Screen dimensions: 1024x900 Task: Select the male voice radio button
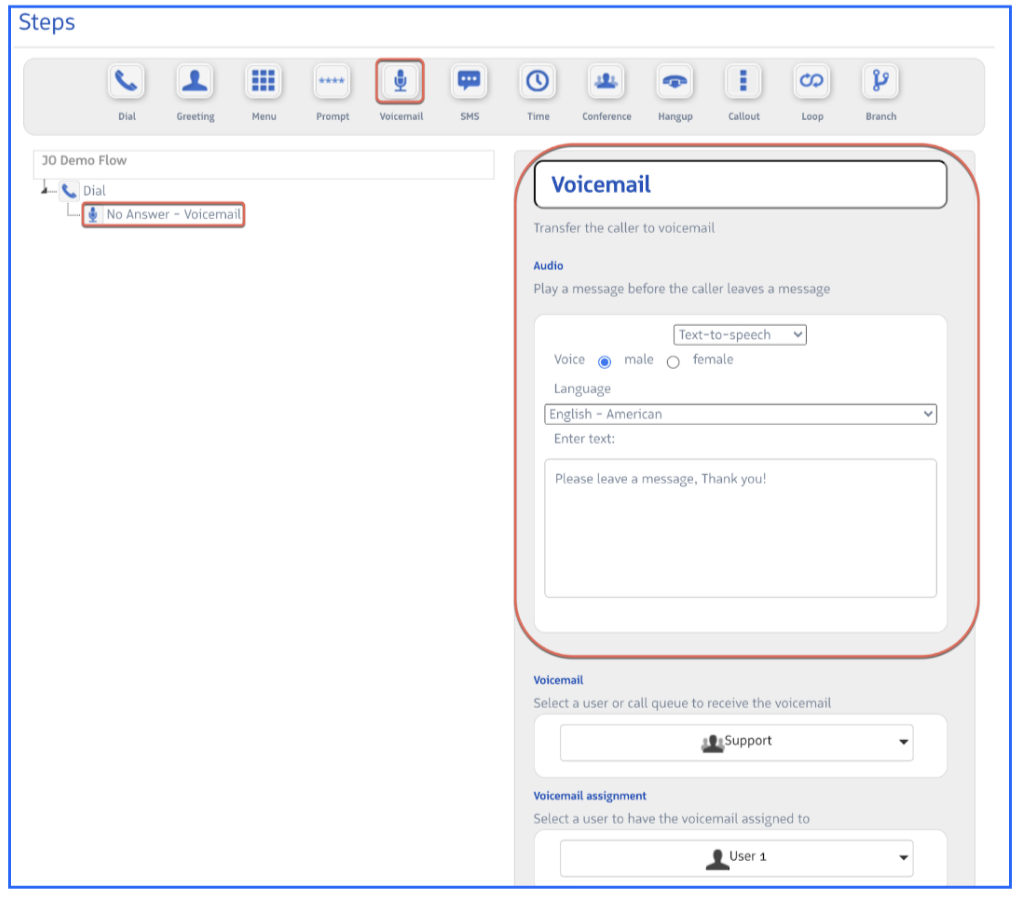coord(604,362)
